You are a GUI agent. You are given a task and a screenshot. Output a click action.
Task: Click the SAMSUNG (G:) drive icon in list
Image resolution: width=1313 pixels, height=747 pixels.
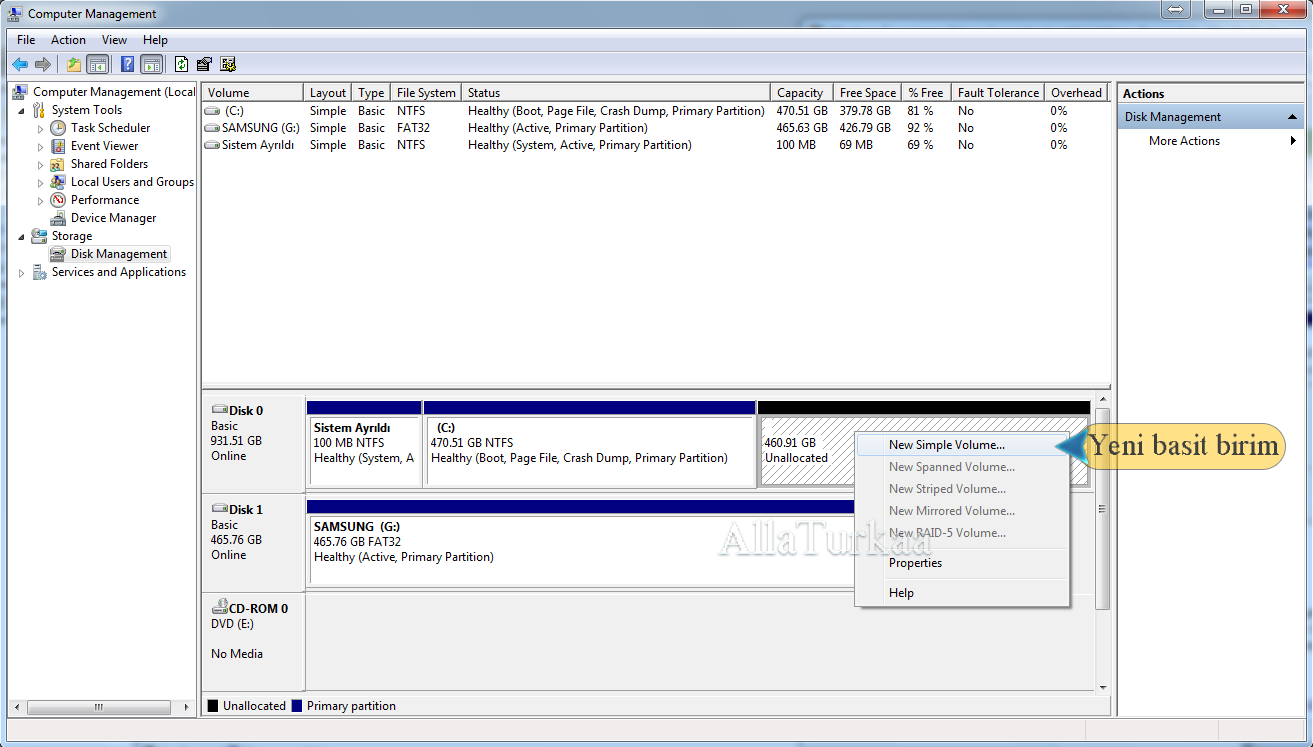click(212, 128)
